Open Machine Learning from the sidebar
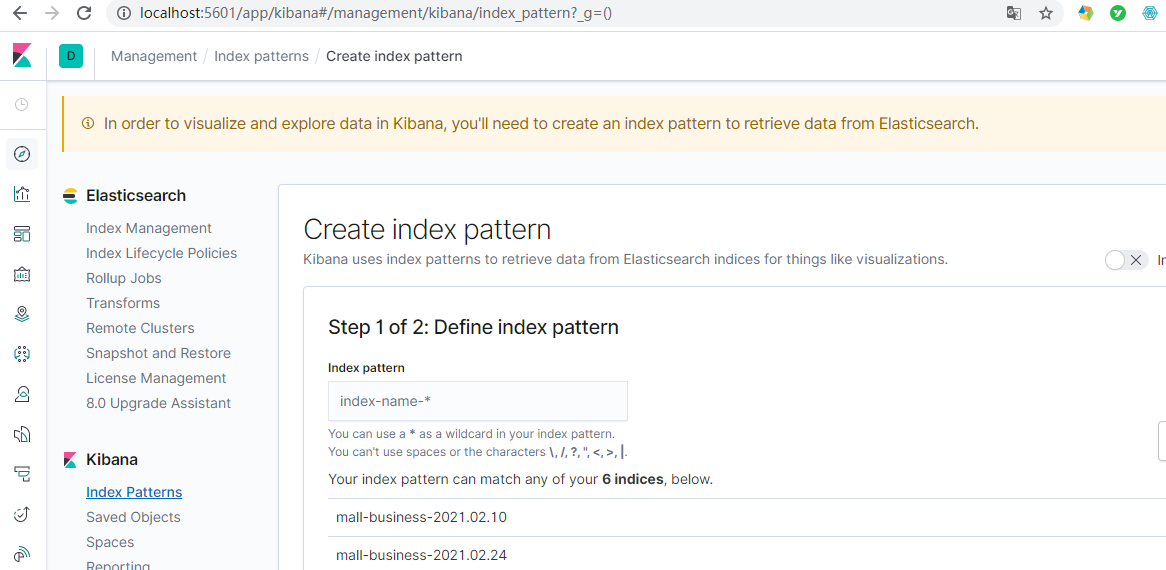The width and height of the screenshot is (1166, 570). [22, 354]
